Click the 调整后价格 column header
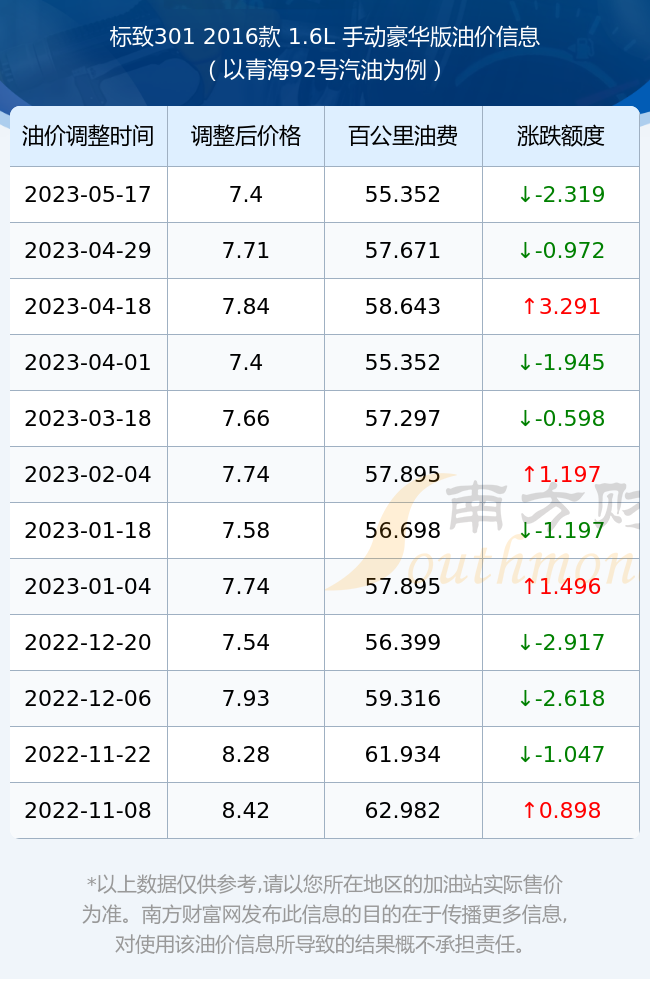Screen dimensions: 650x1000 point(246,136)
